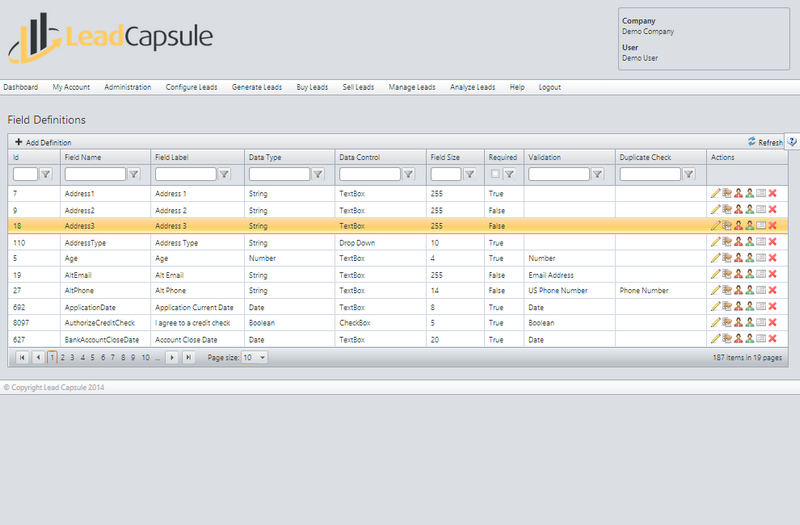Viewport: 800px width, 525px height.
Task: Click the gray form icon for Address2
Action: [761, 210]
